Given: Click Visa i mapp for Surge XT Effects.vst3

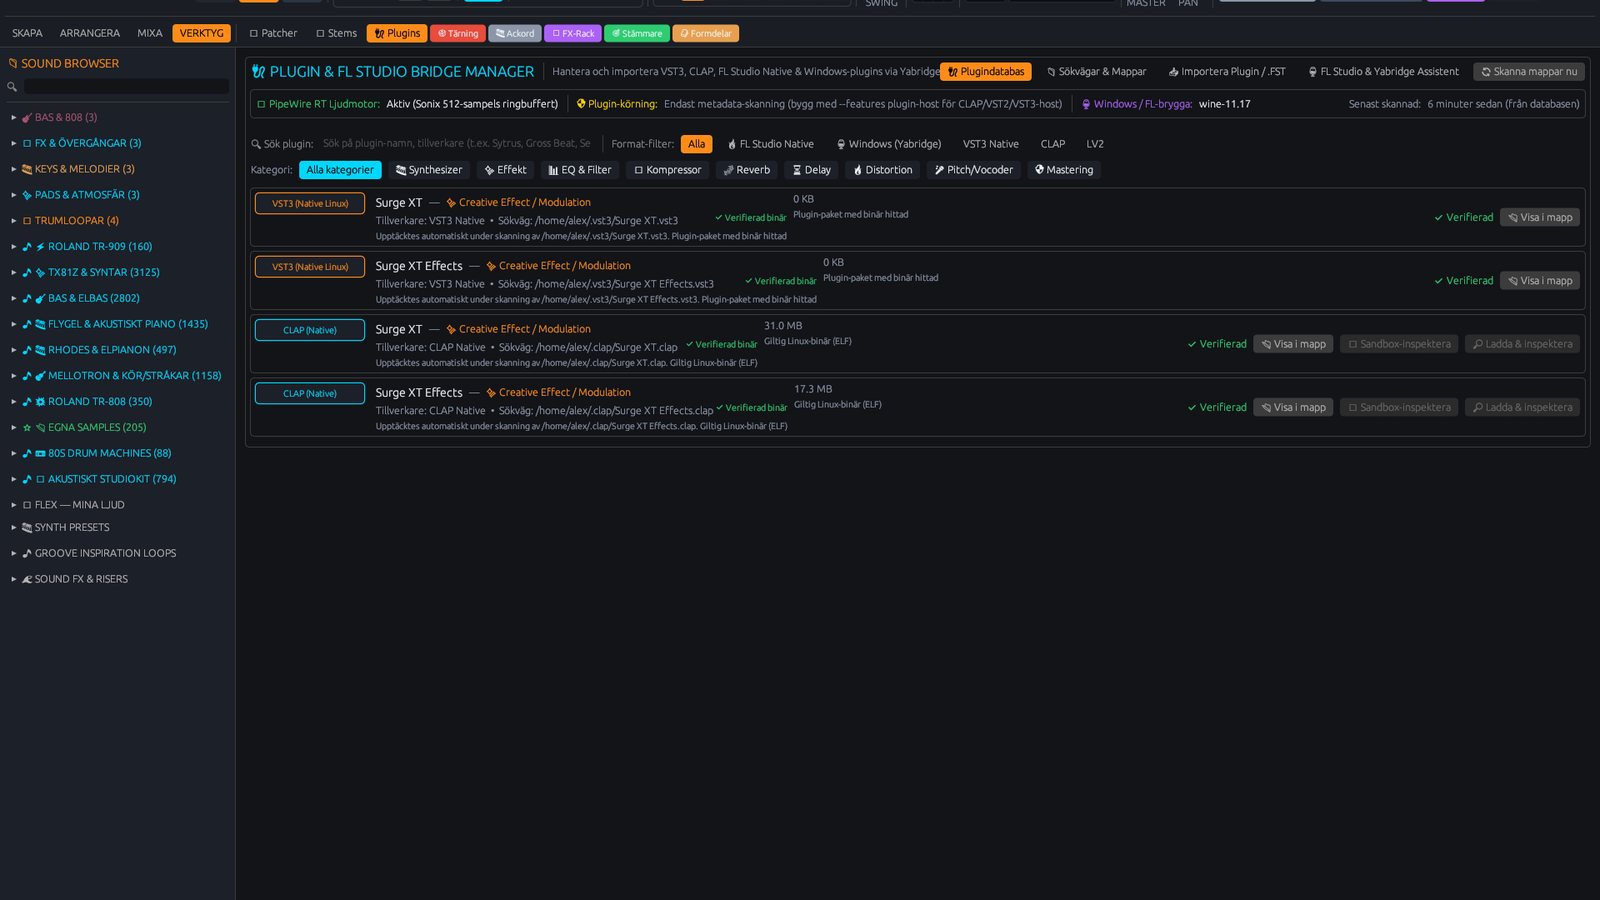Looking at the screenshot, I should coord(1540,281).
